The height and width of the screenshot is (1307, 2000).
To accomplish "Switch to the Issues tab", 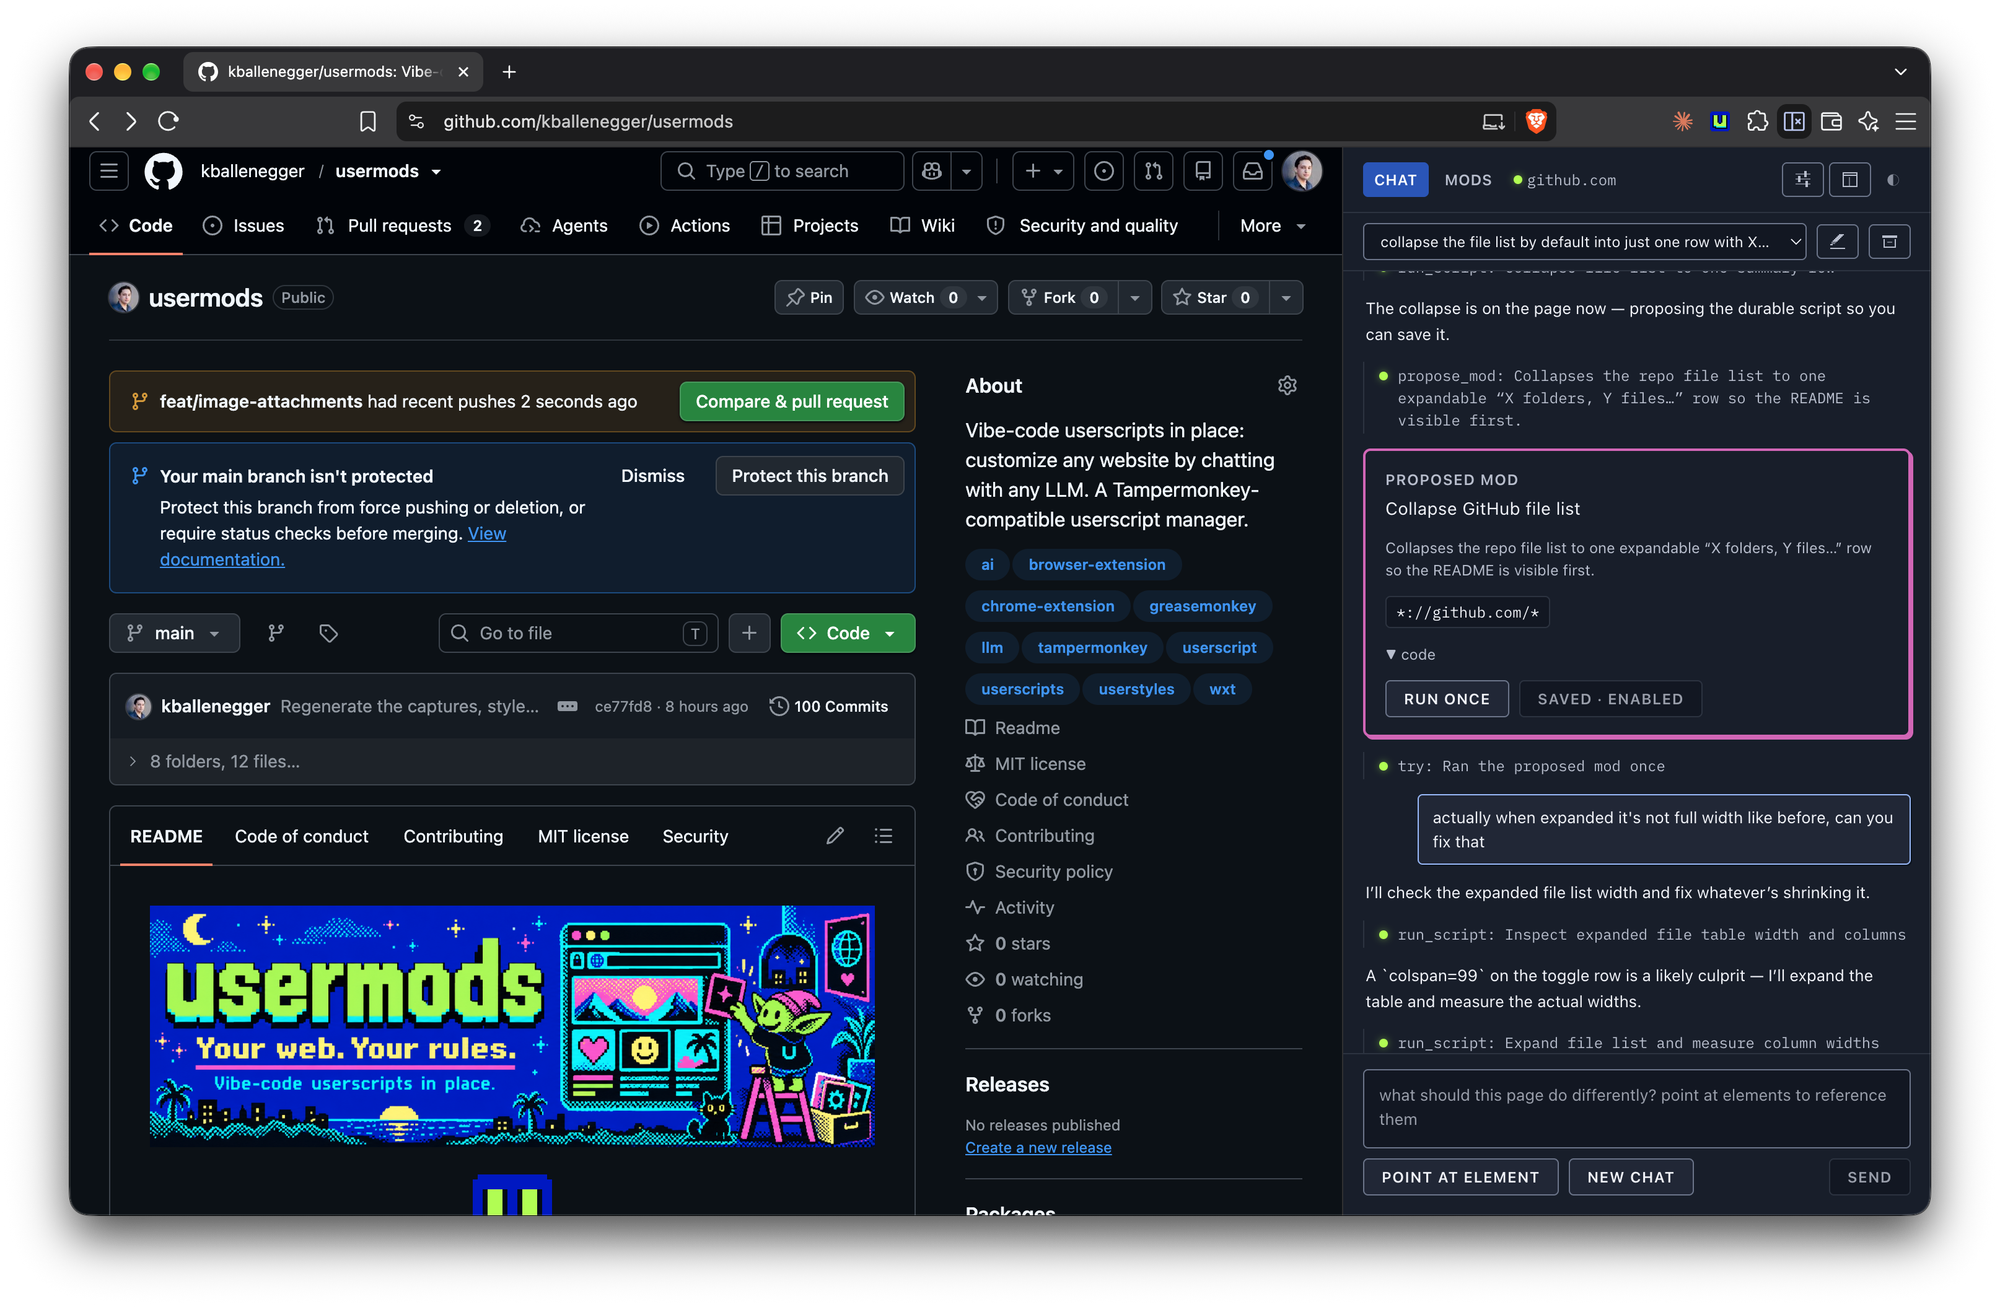I will 243,226.
